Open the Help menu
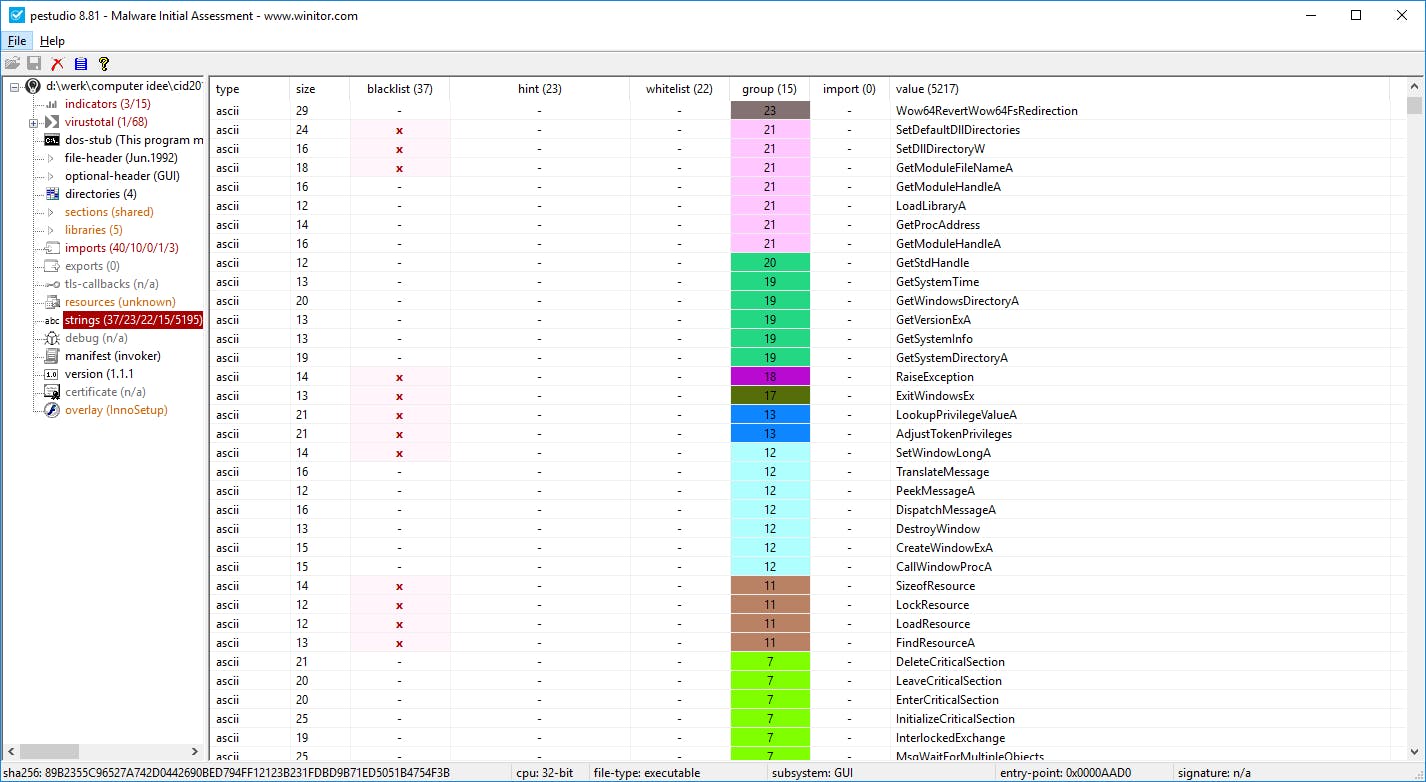The width and height of the screenshot is (1426, 782). 52,41
